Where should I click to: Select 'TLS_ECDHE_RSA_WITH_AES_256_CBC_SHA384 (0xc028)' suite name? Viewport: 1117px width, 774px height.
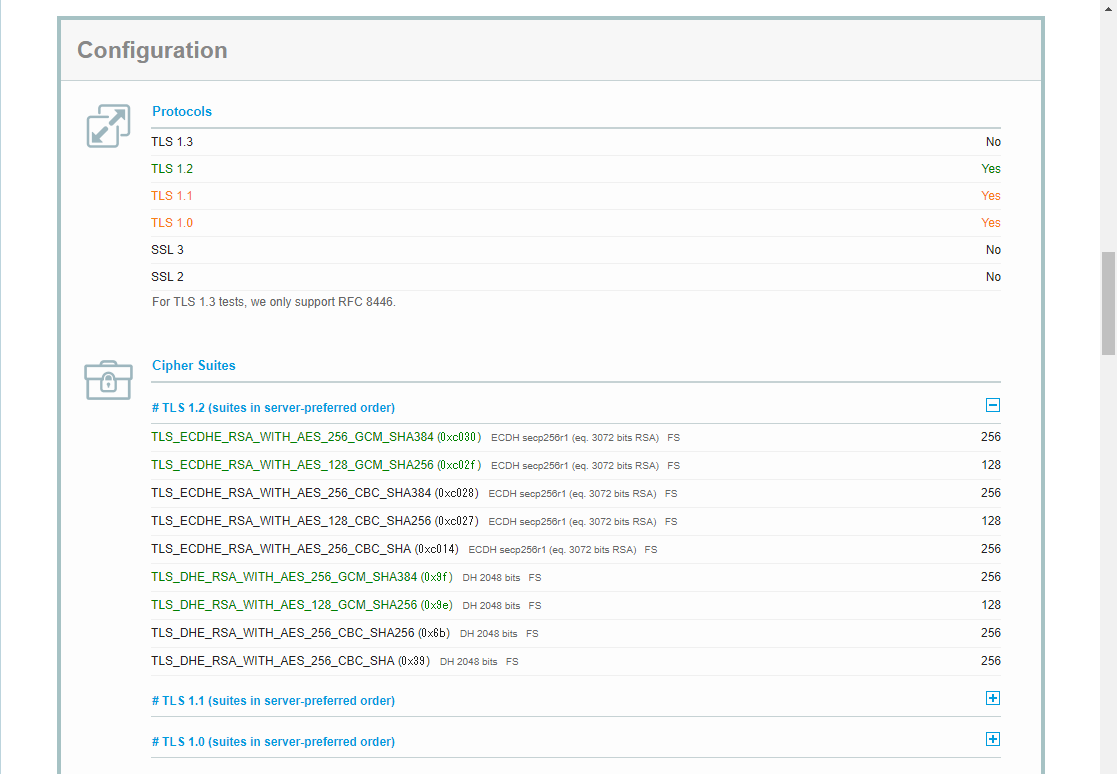click(x=315, y=493)
